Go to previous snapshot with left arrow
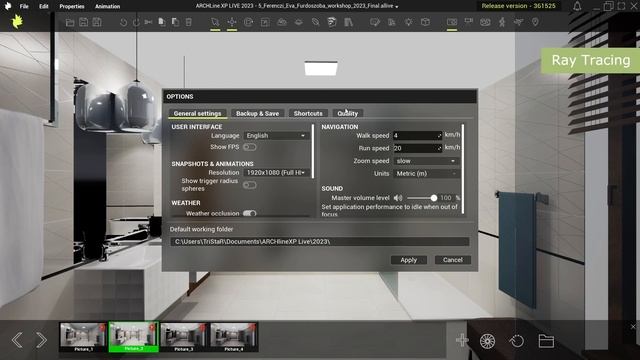Screen dimensions: 640x360 tap(17, 340)
